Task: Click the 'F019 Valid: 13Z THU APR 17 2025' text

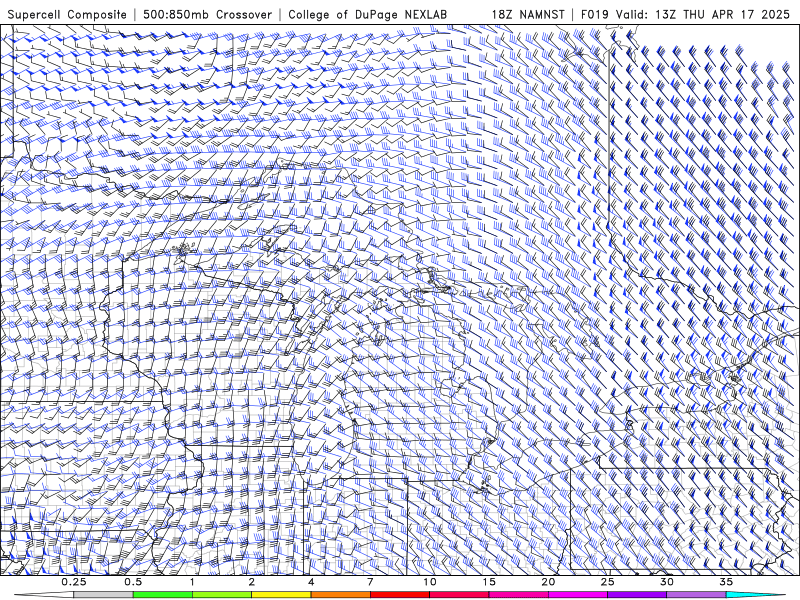Action: tap(685, 14)
